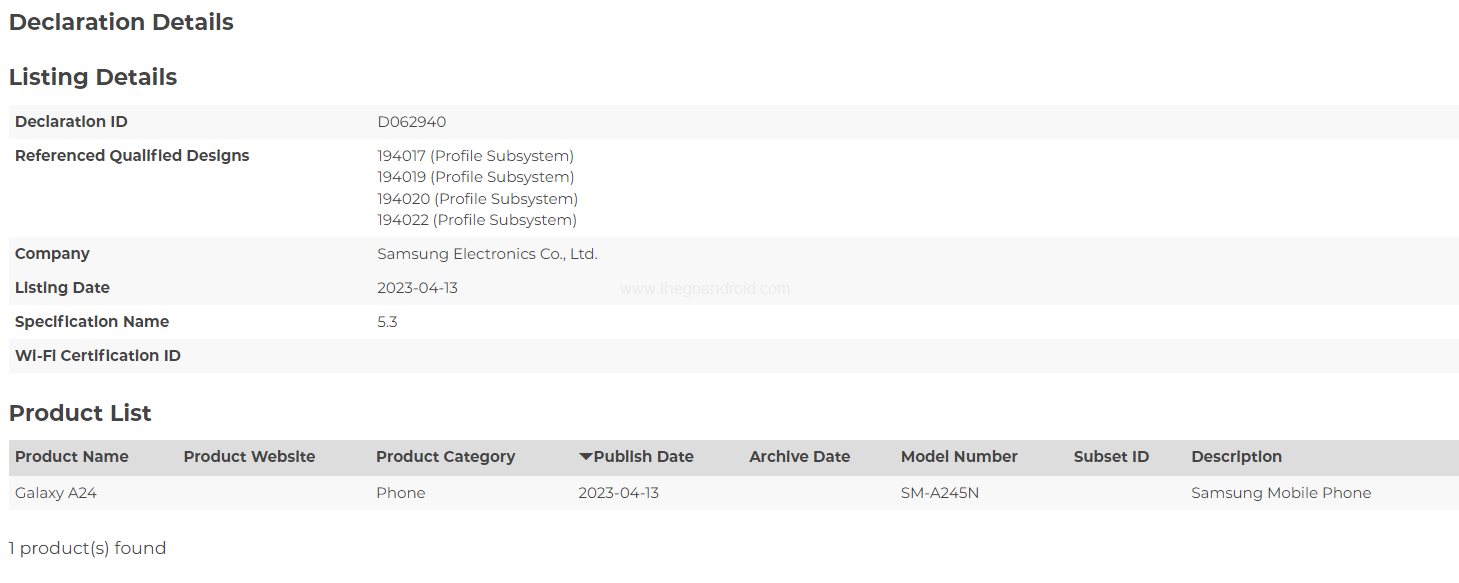1459x583 pixels.
Task: Click the Samsung Mobile Phone description cell
Action: (1281, 493)
